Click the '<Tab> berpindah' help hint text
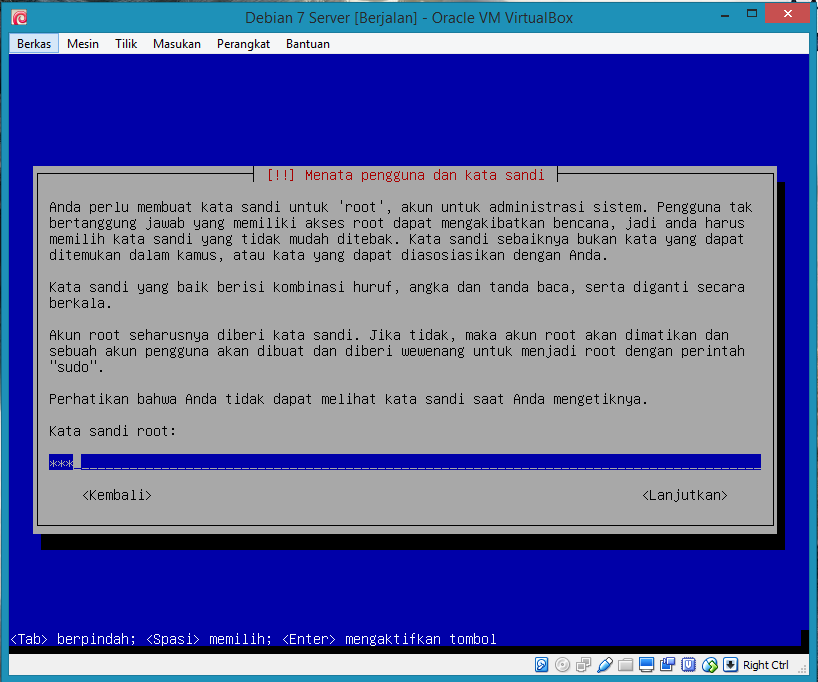Image resolution: width=818 pixels, height=682 pixels. pos(73,639)
